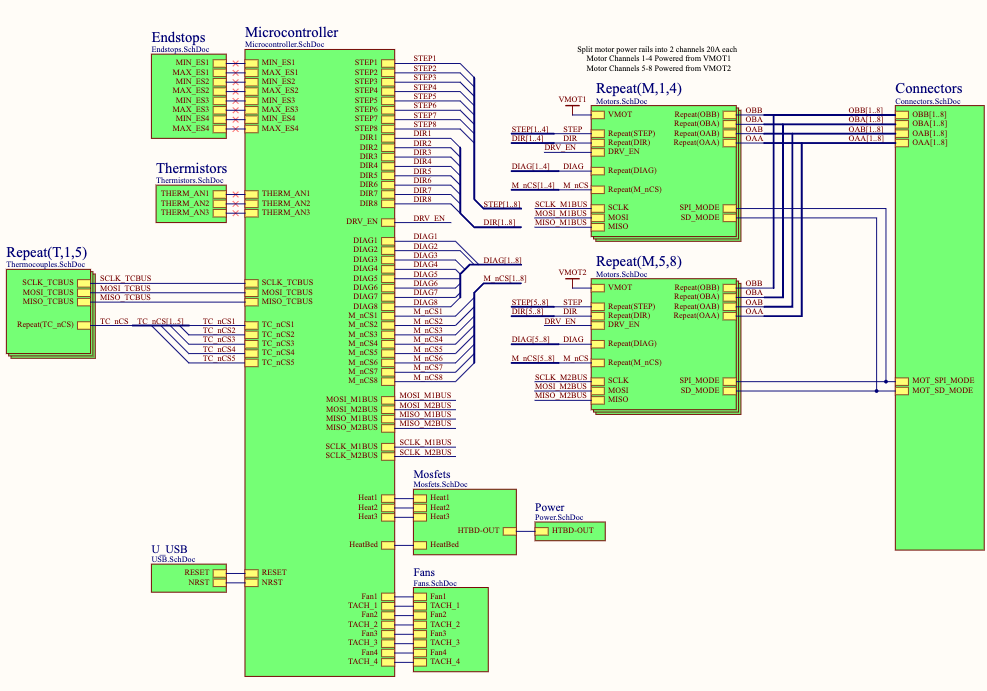This screenshot has height=691, width=987.
Task: Click the STEP[1..8] bus net label
Action: tap(501, 204)
